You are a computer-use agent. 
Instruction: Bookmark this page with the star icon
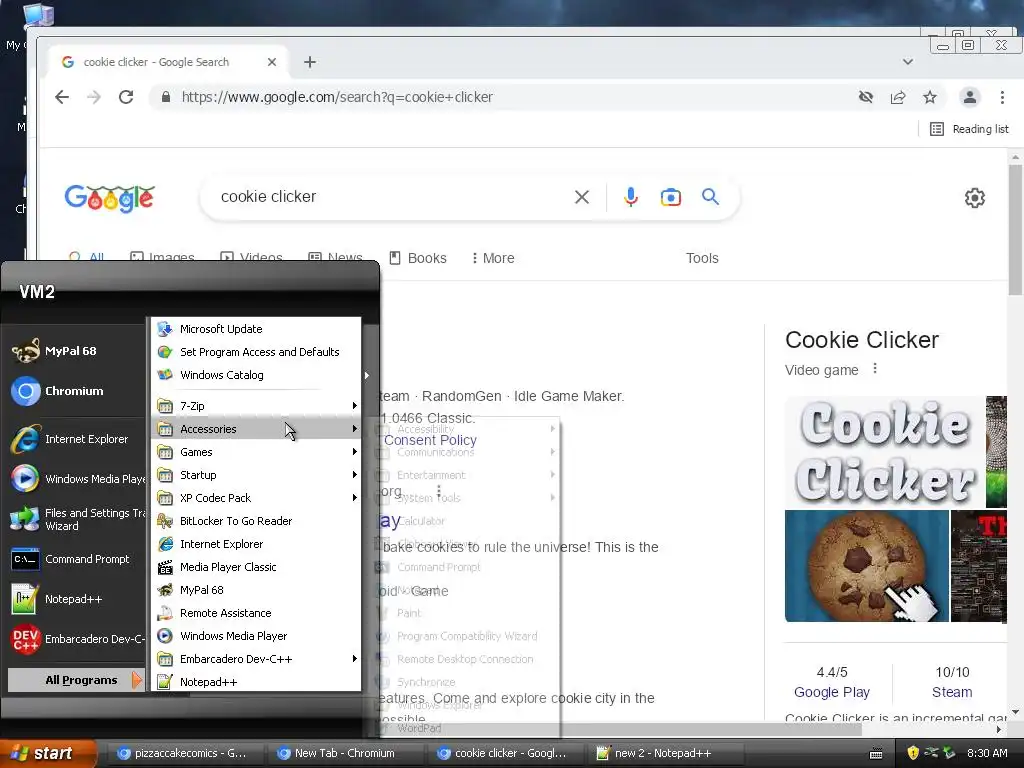[x=930, y=97]
